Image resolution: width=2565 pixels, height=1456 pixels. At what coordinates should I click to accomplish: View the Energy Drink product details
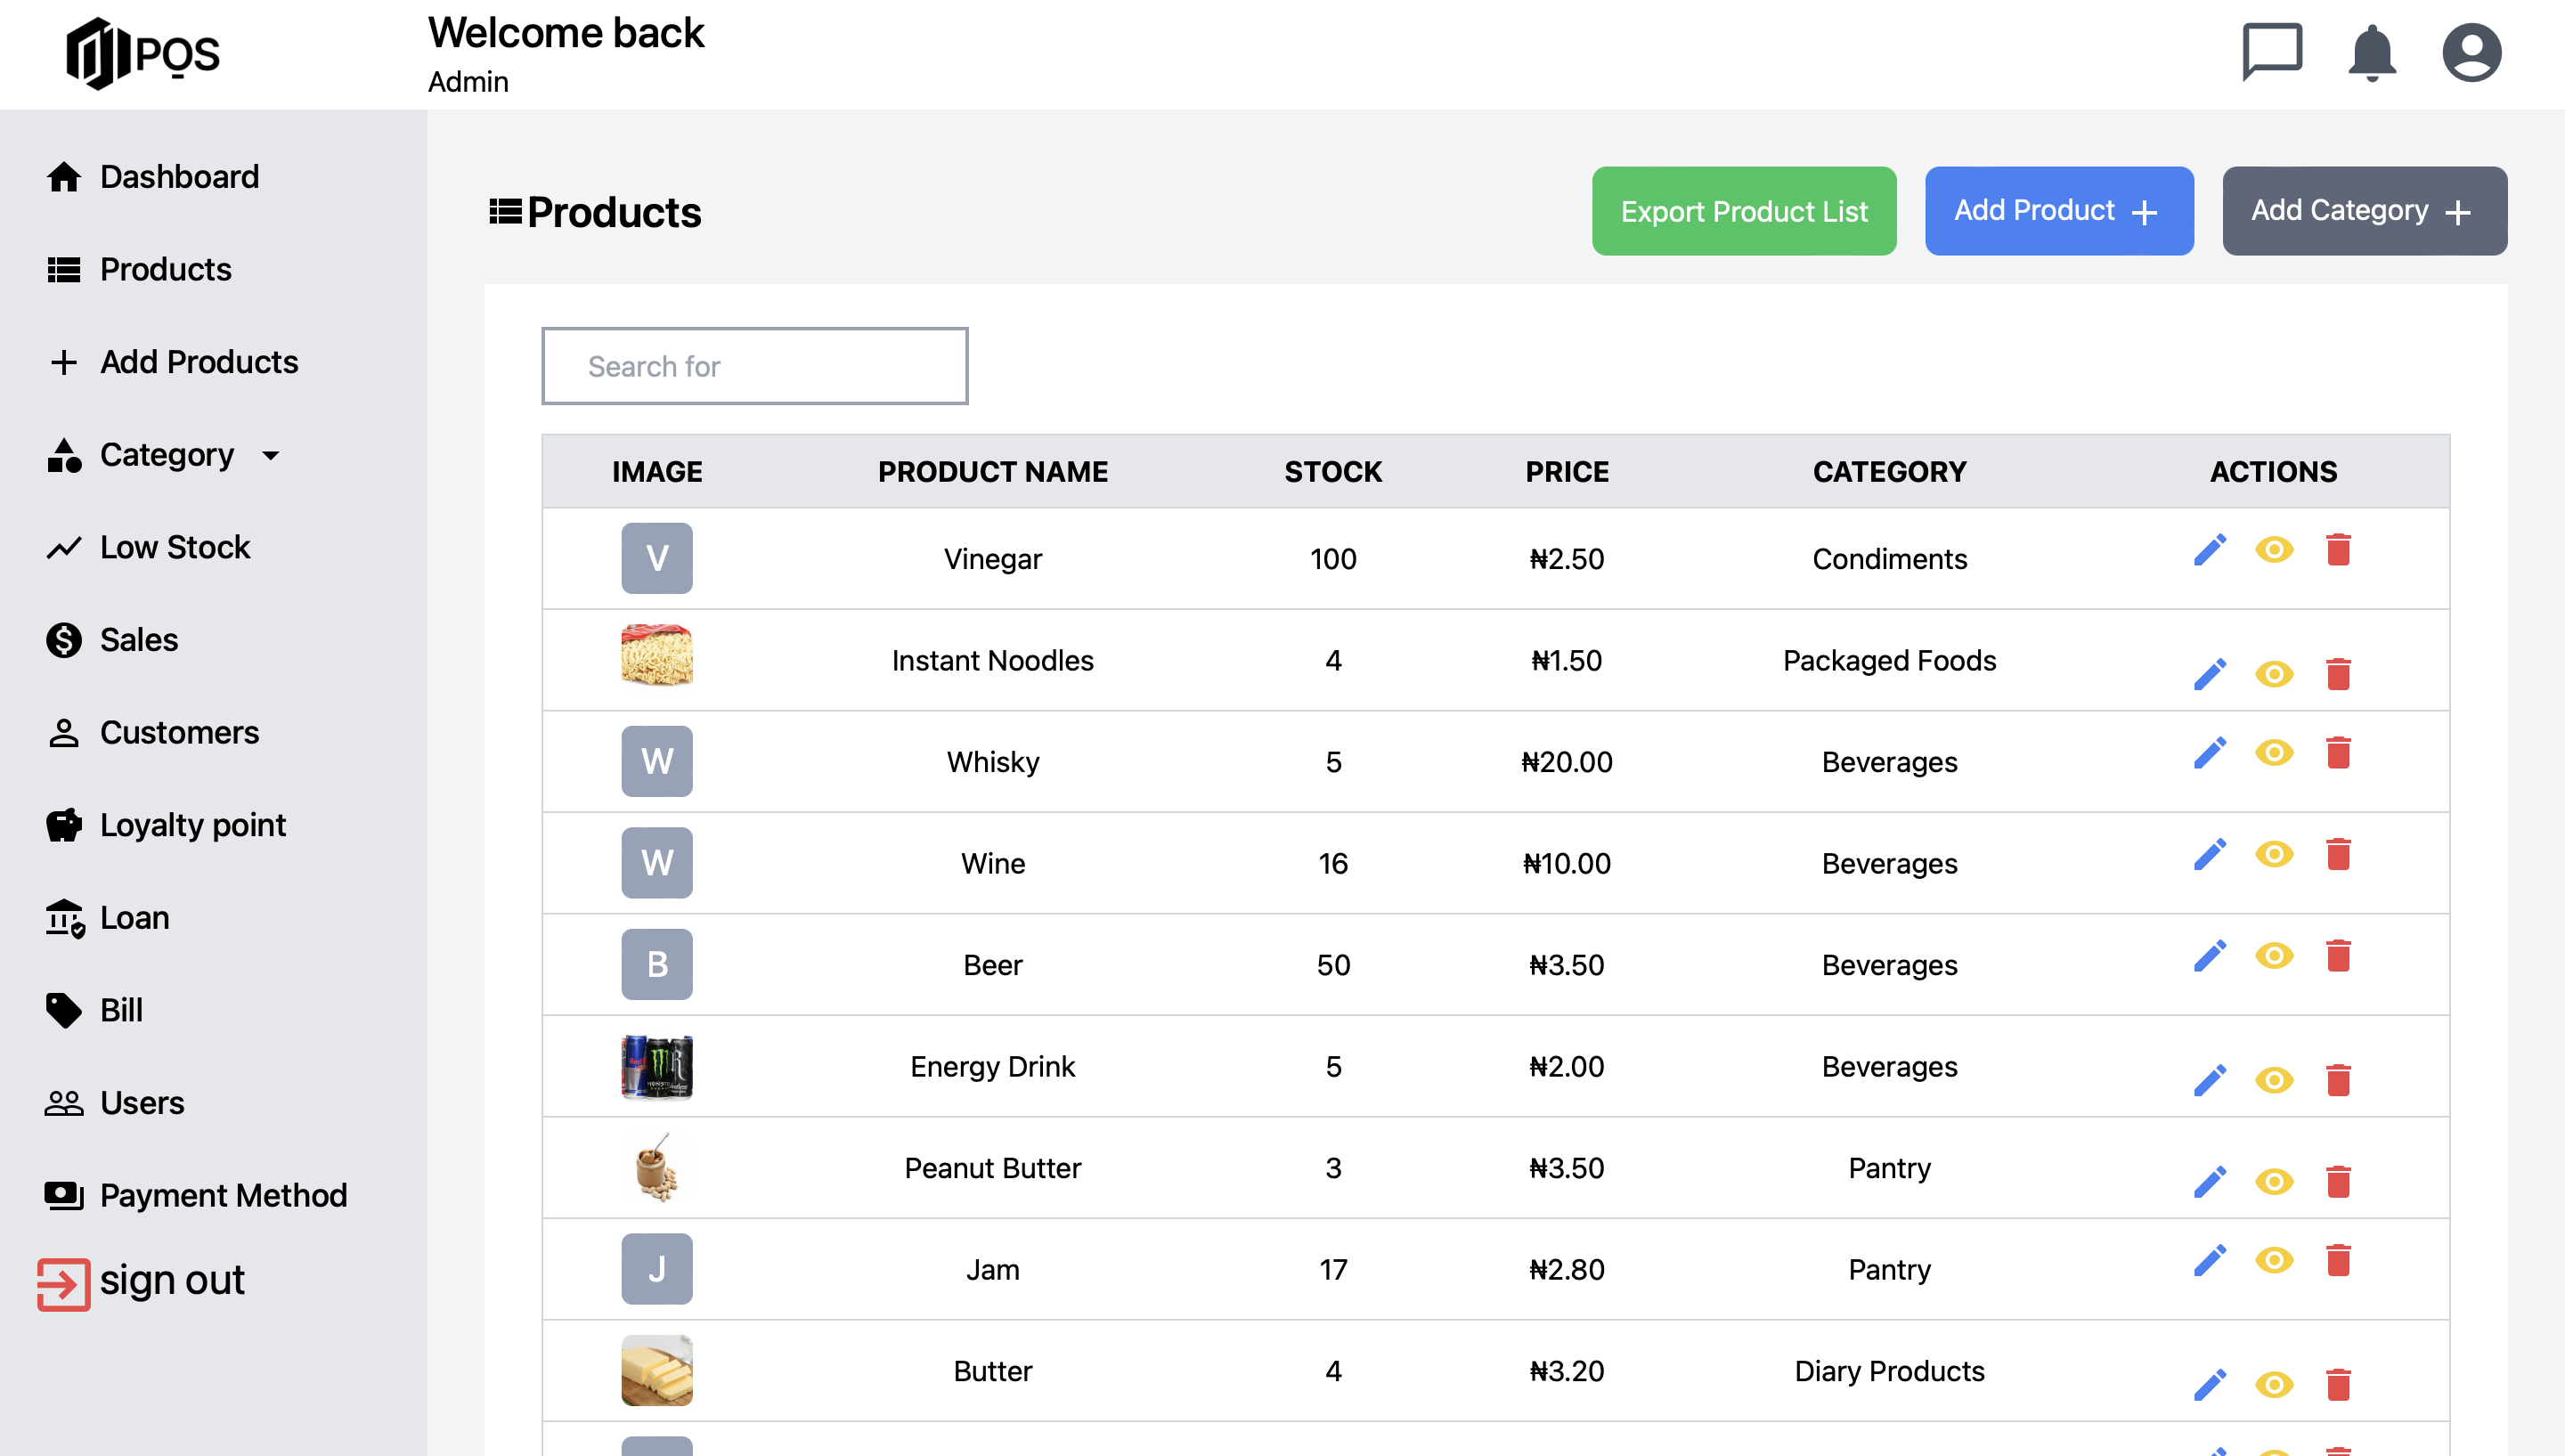point(2274,1080)
